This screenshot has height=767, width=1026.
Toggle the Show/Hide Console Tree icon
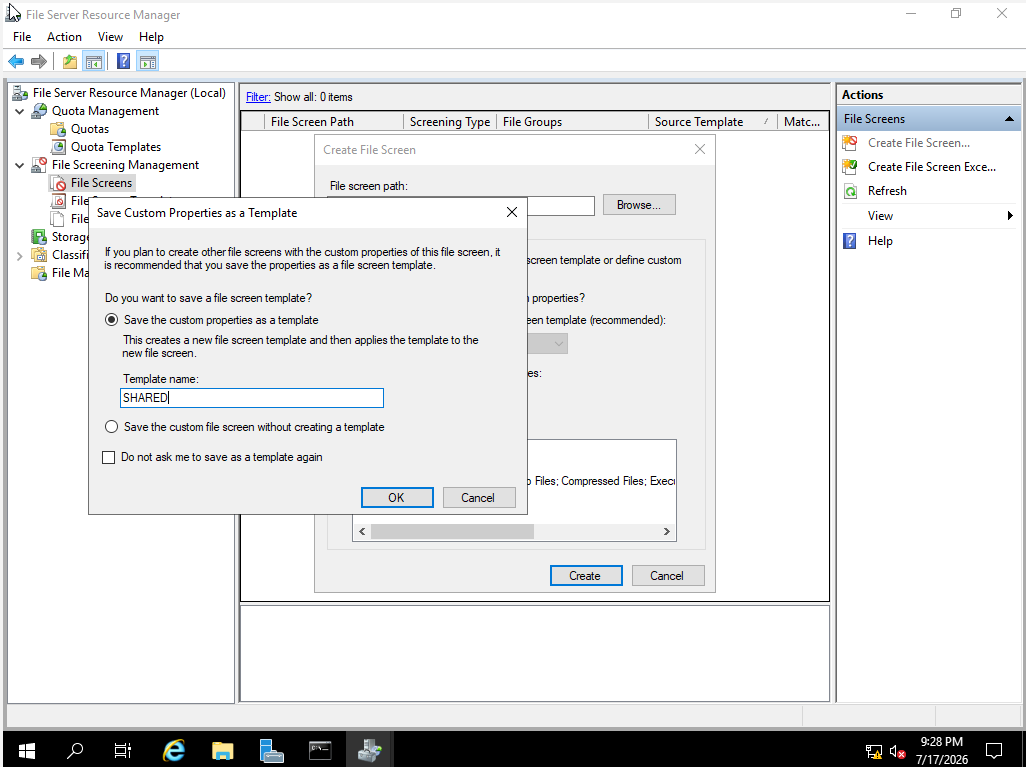[94, 62]
